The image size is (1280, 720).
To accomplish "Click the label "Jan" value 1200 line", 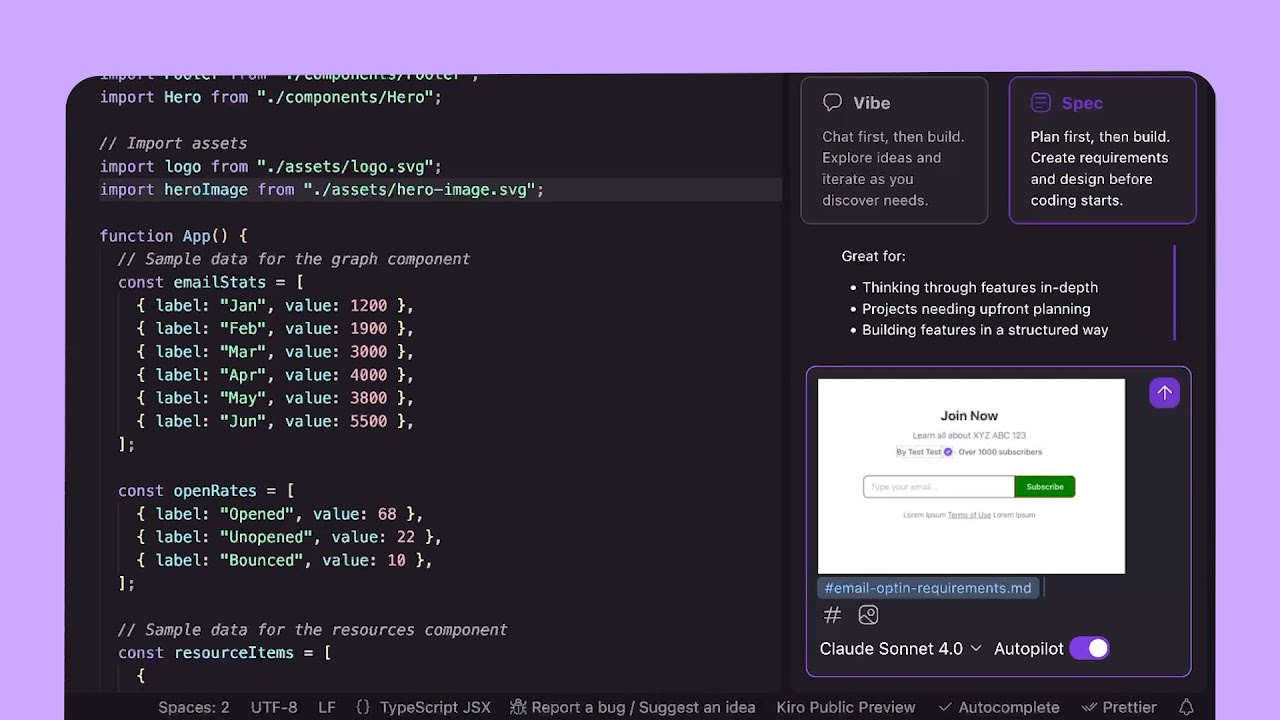I will pos(275,305).
